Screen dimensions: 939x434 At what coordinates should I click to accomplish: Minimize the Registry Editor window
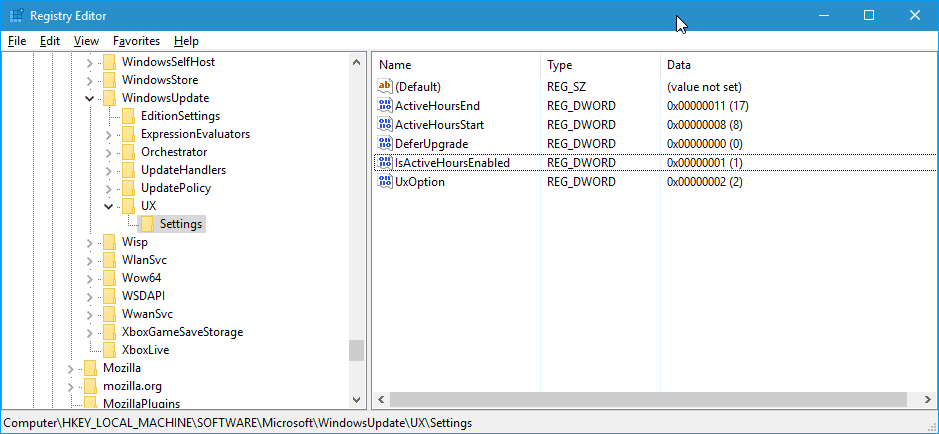823,16
